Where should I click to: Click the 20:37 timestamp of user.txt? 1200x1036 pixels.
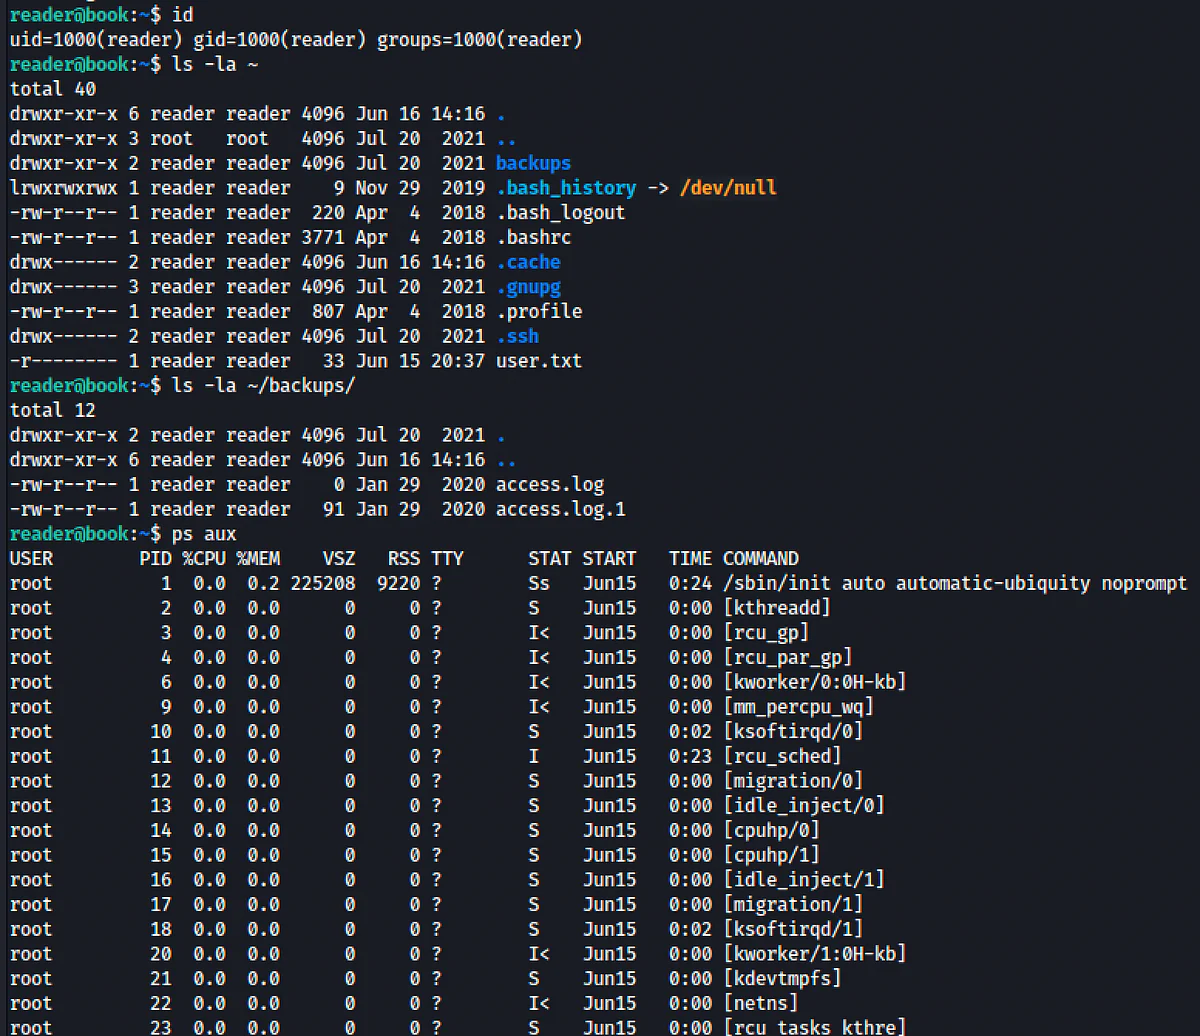pyautogui.click(x=458, y=361)
